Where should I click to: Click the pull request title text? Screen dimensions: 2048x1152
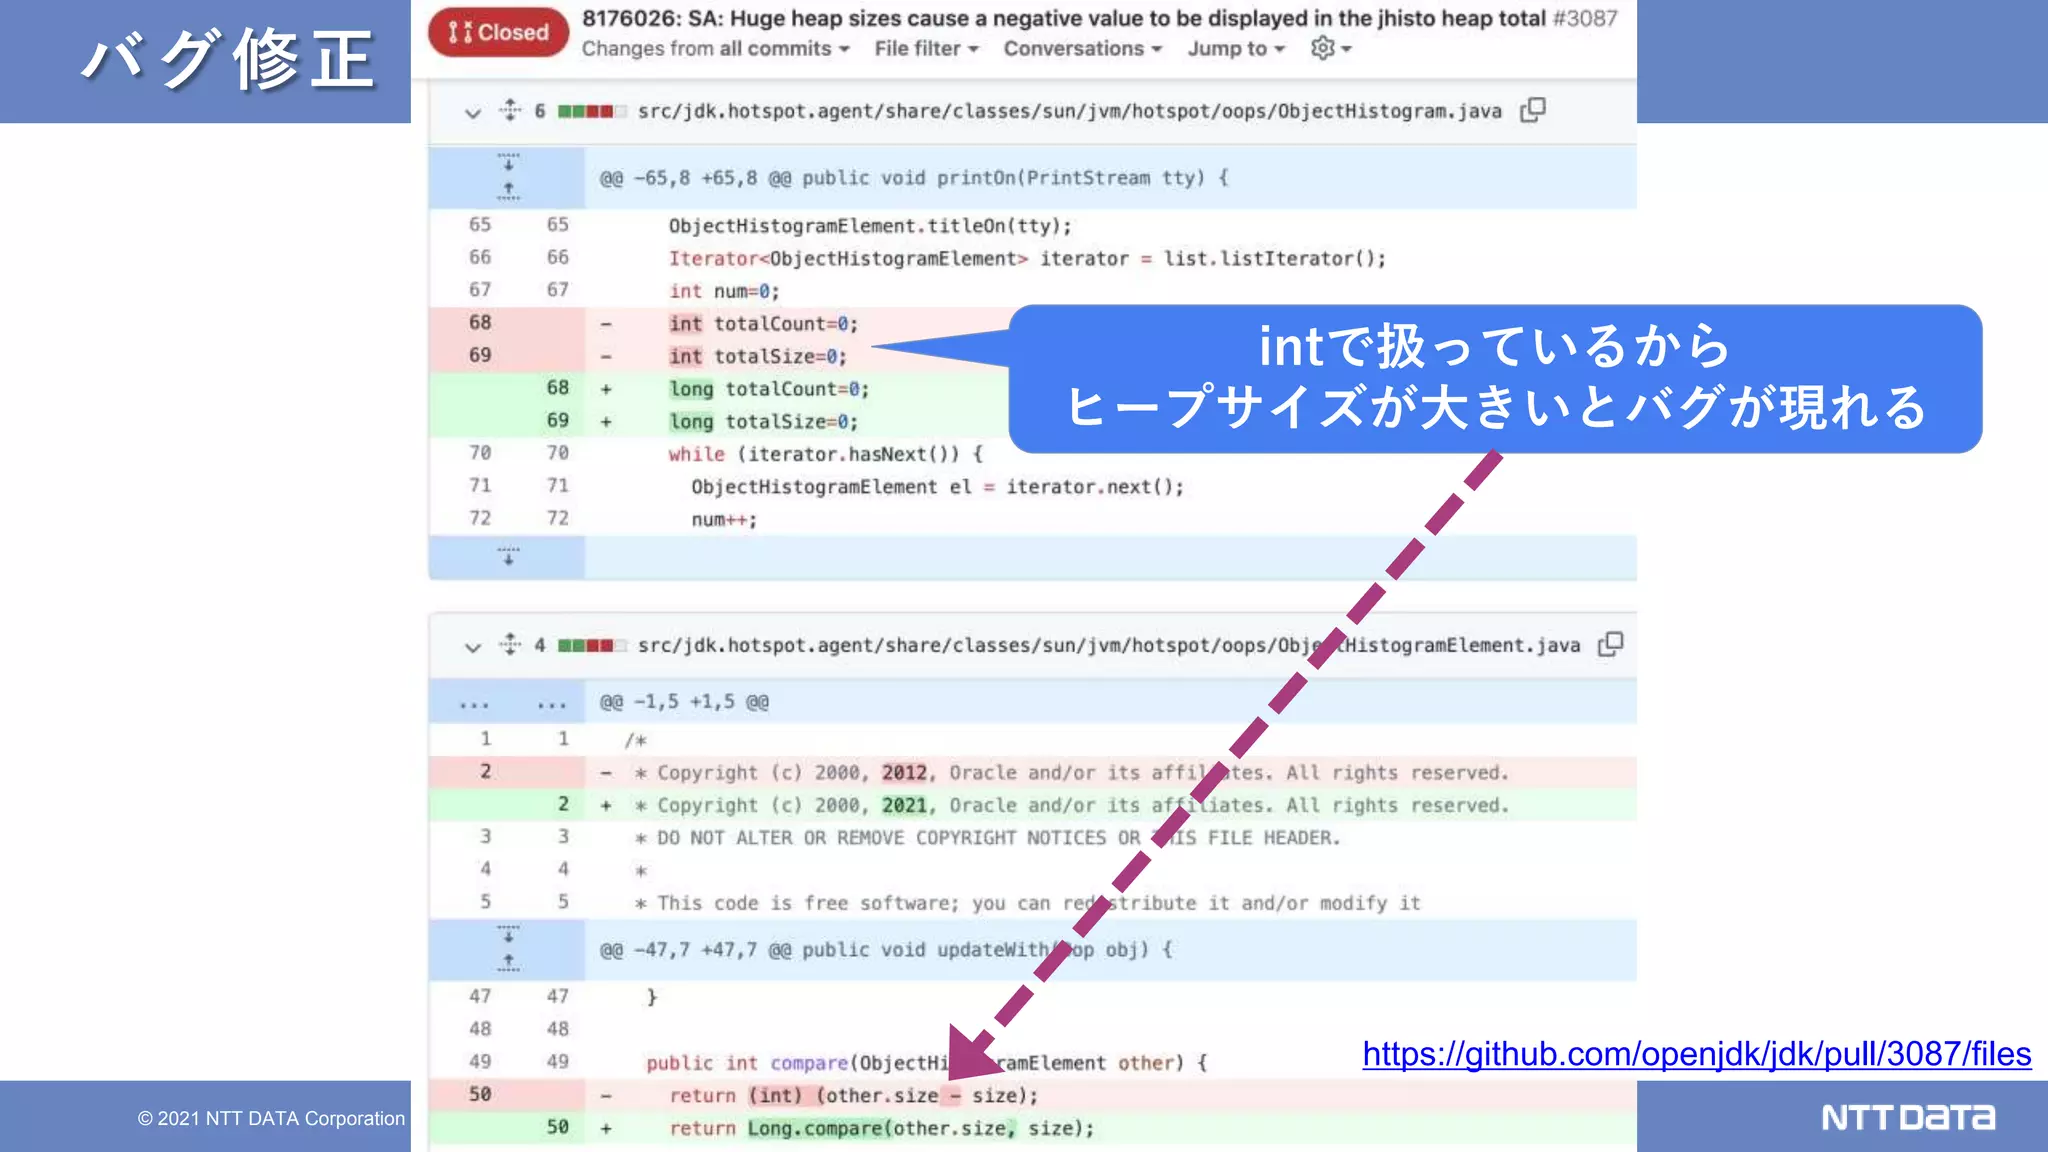click(x=1064, y=18)
